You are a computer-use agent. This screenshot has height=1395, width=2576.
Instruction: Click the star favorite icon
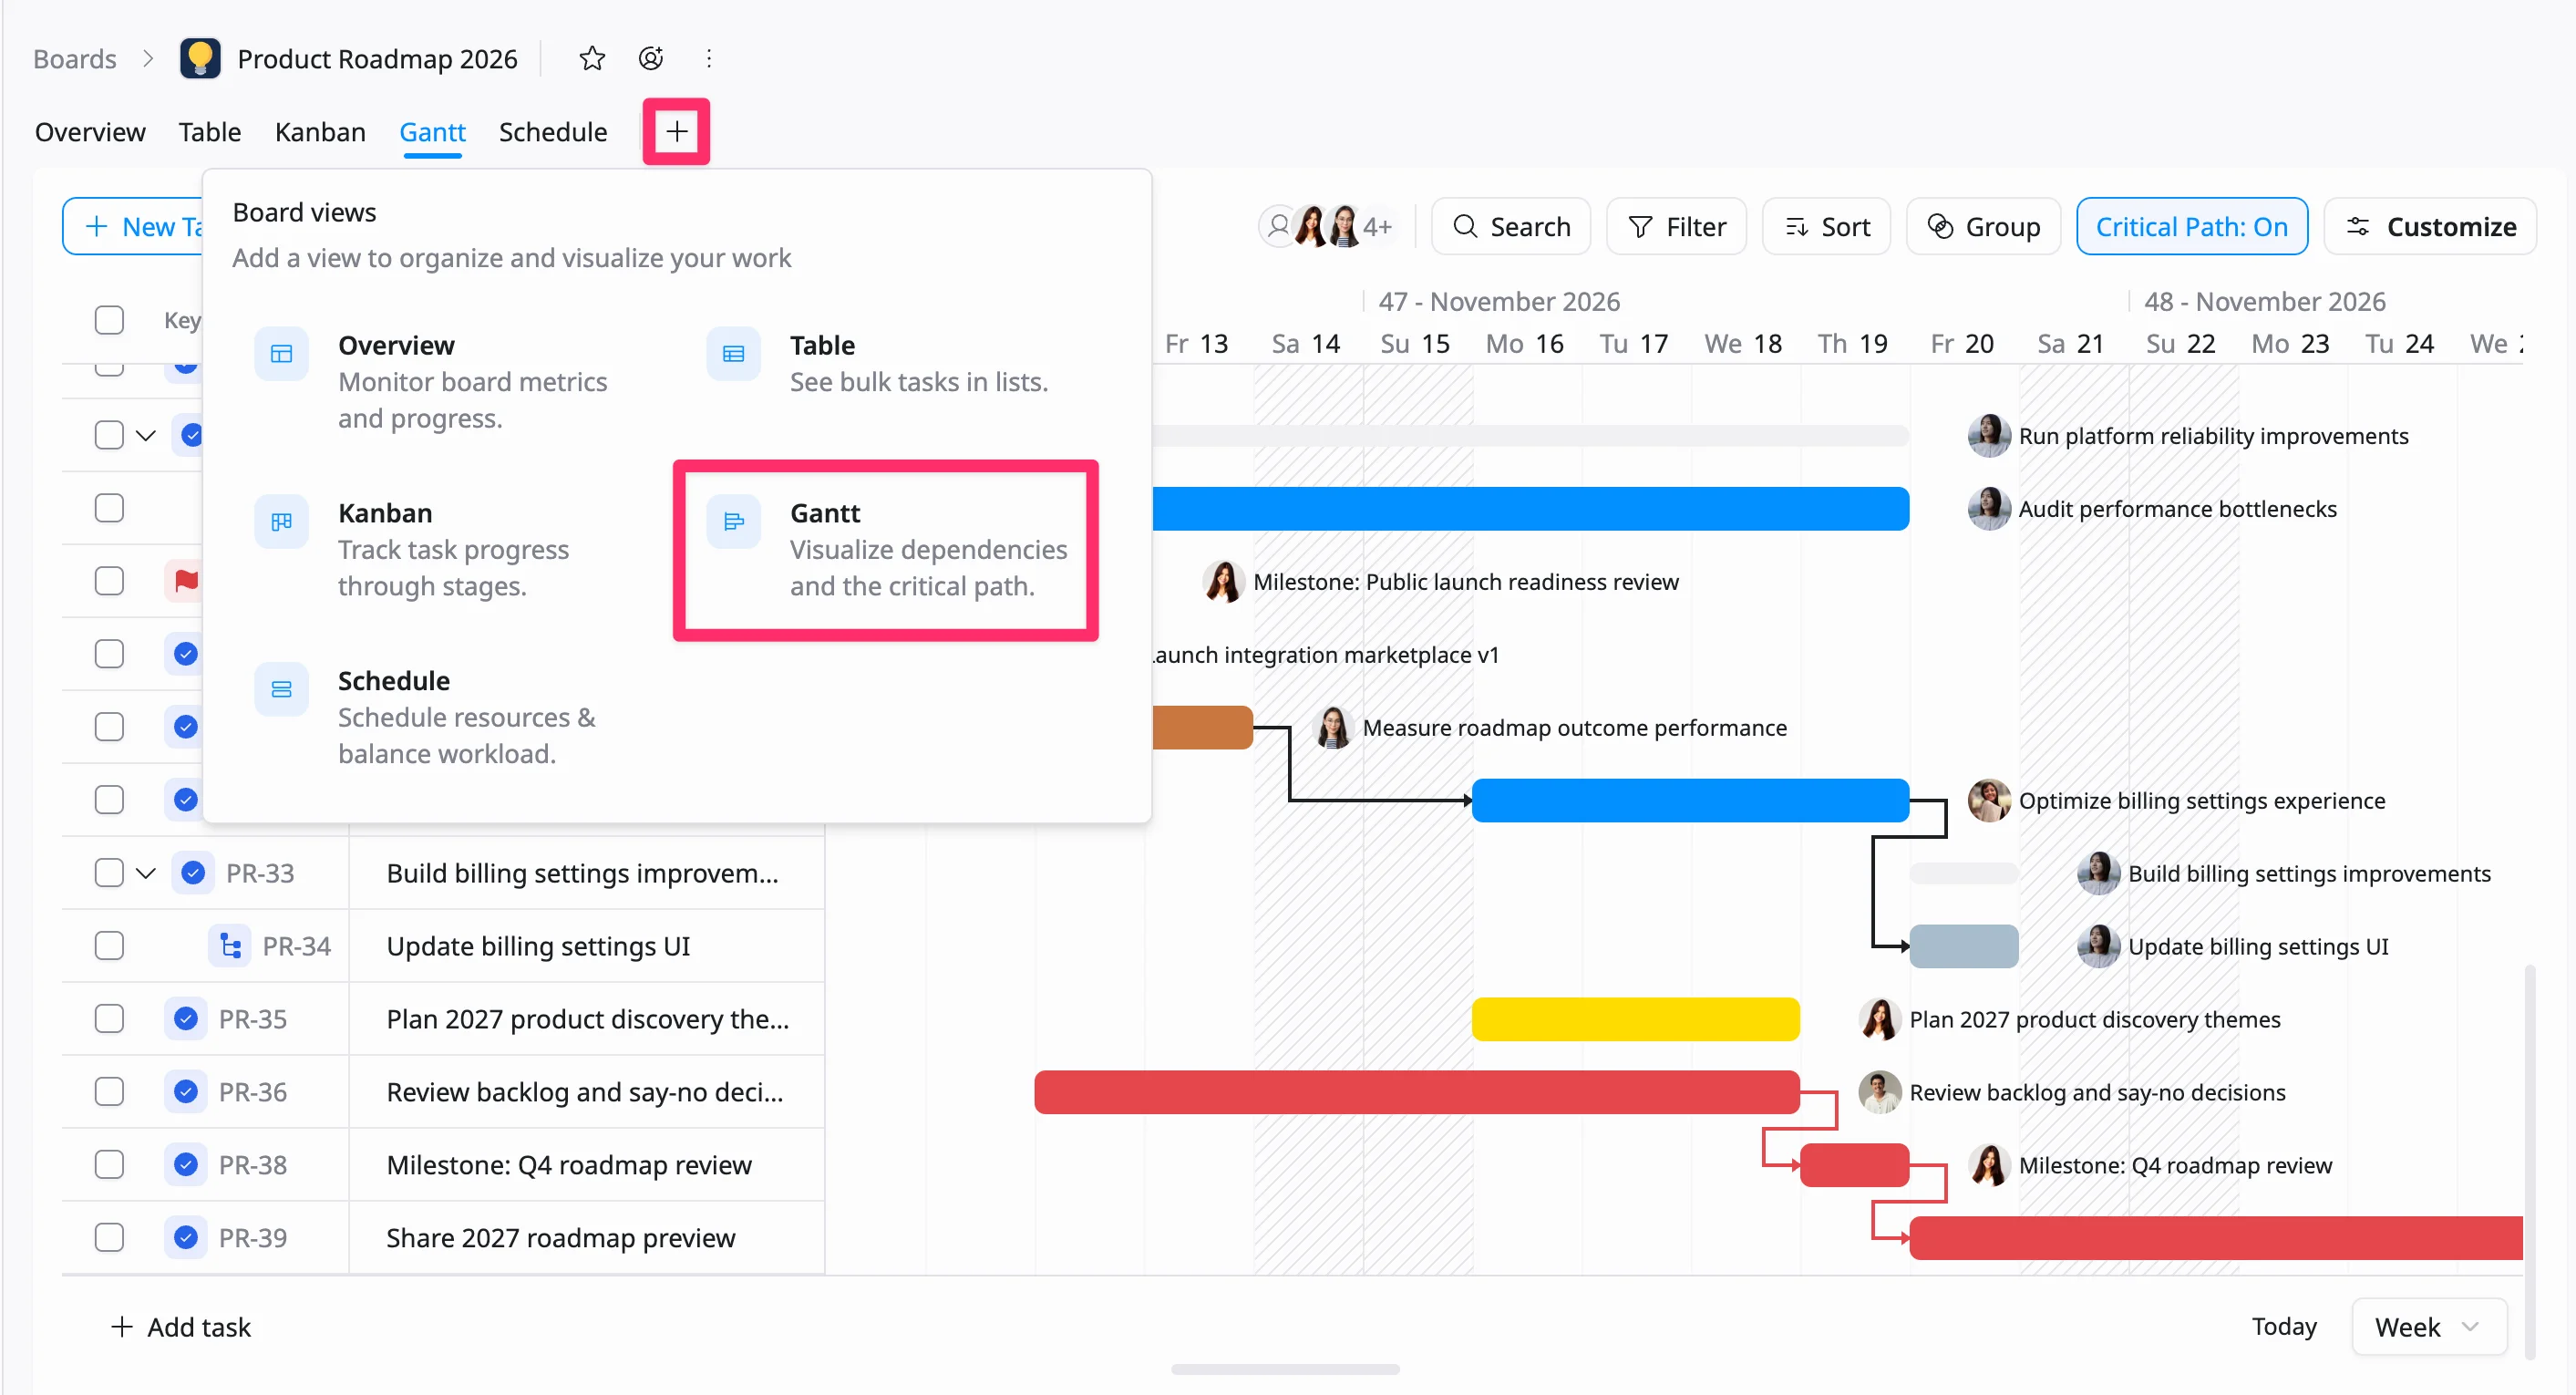pos(592,59)
